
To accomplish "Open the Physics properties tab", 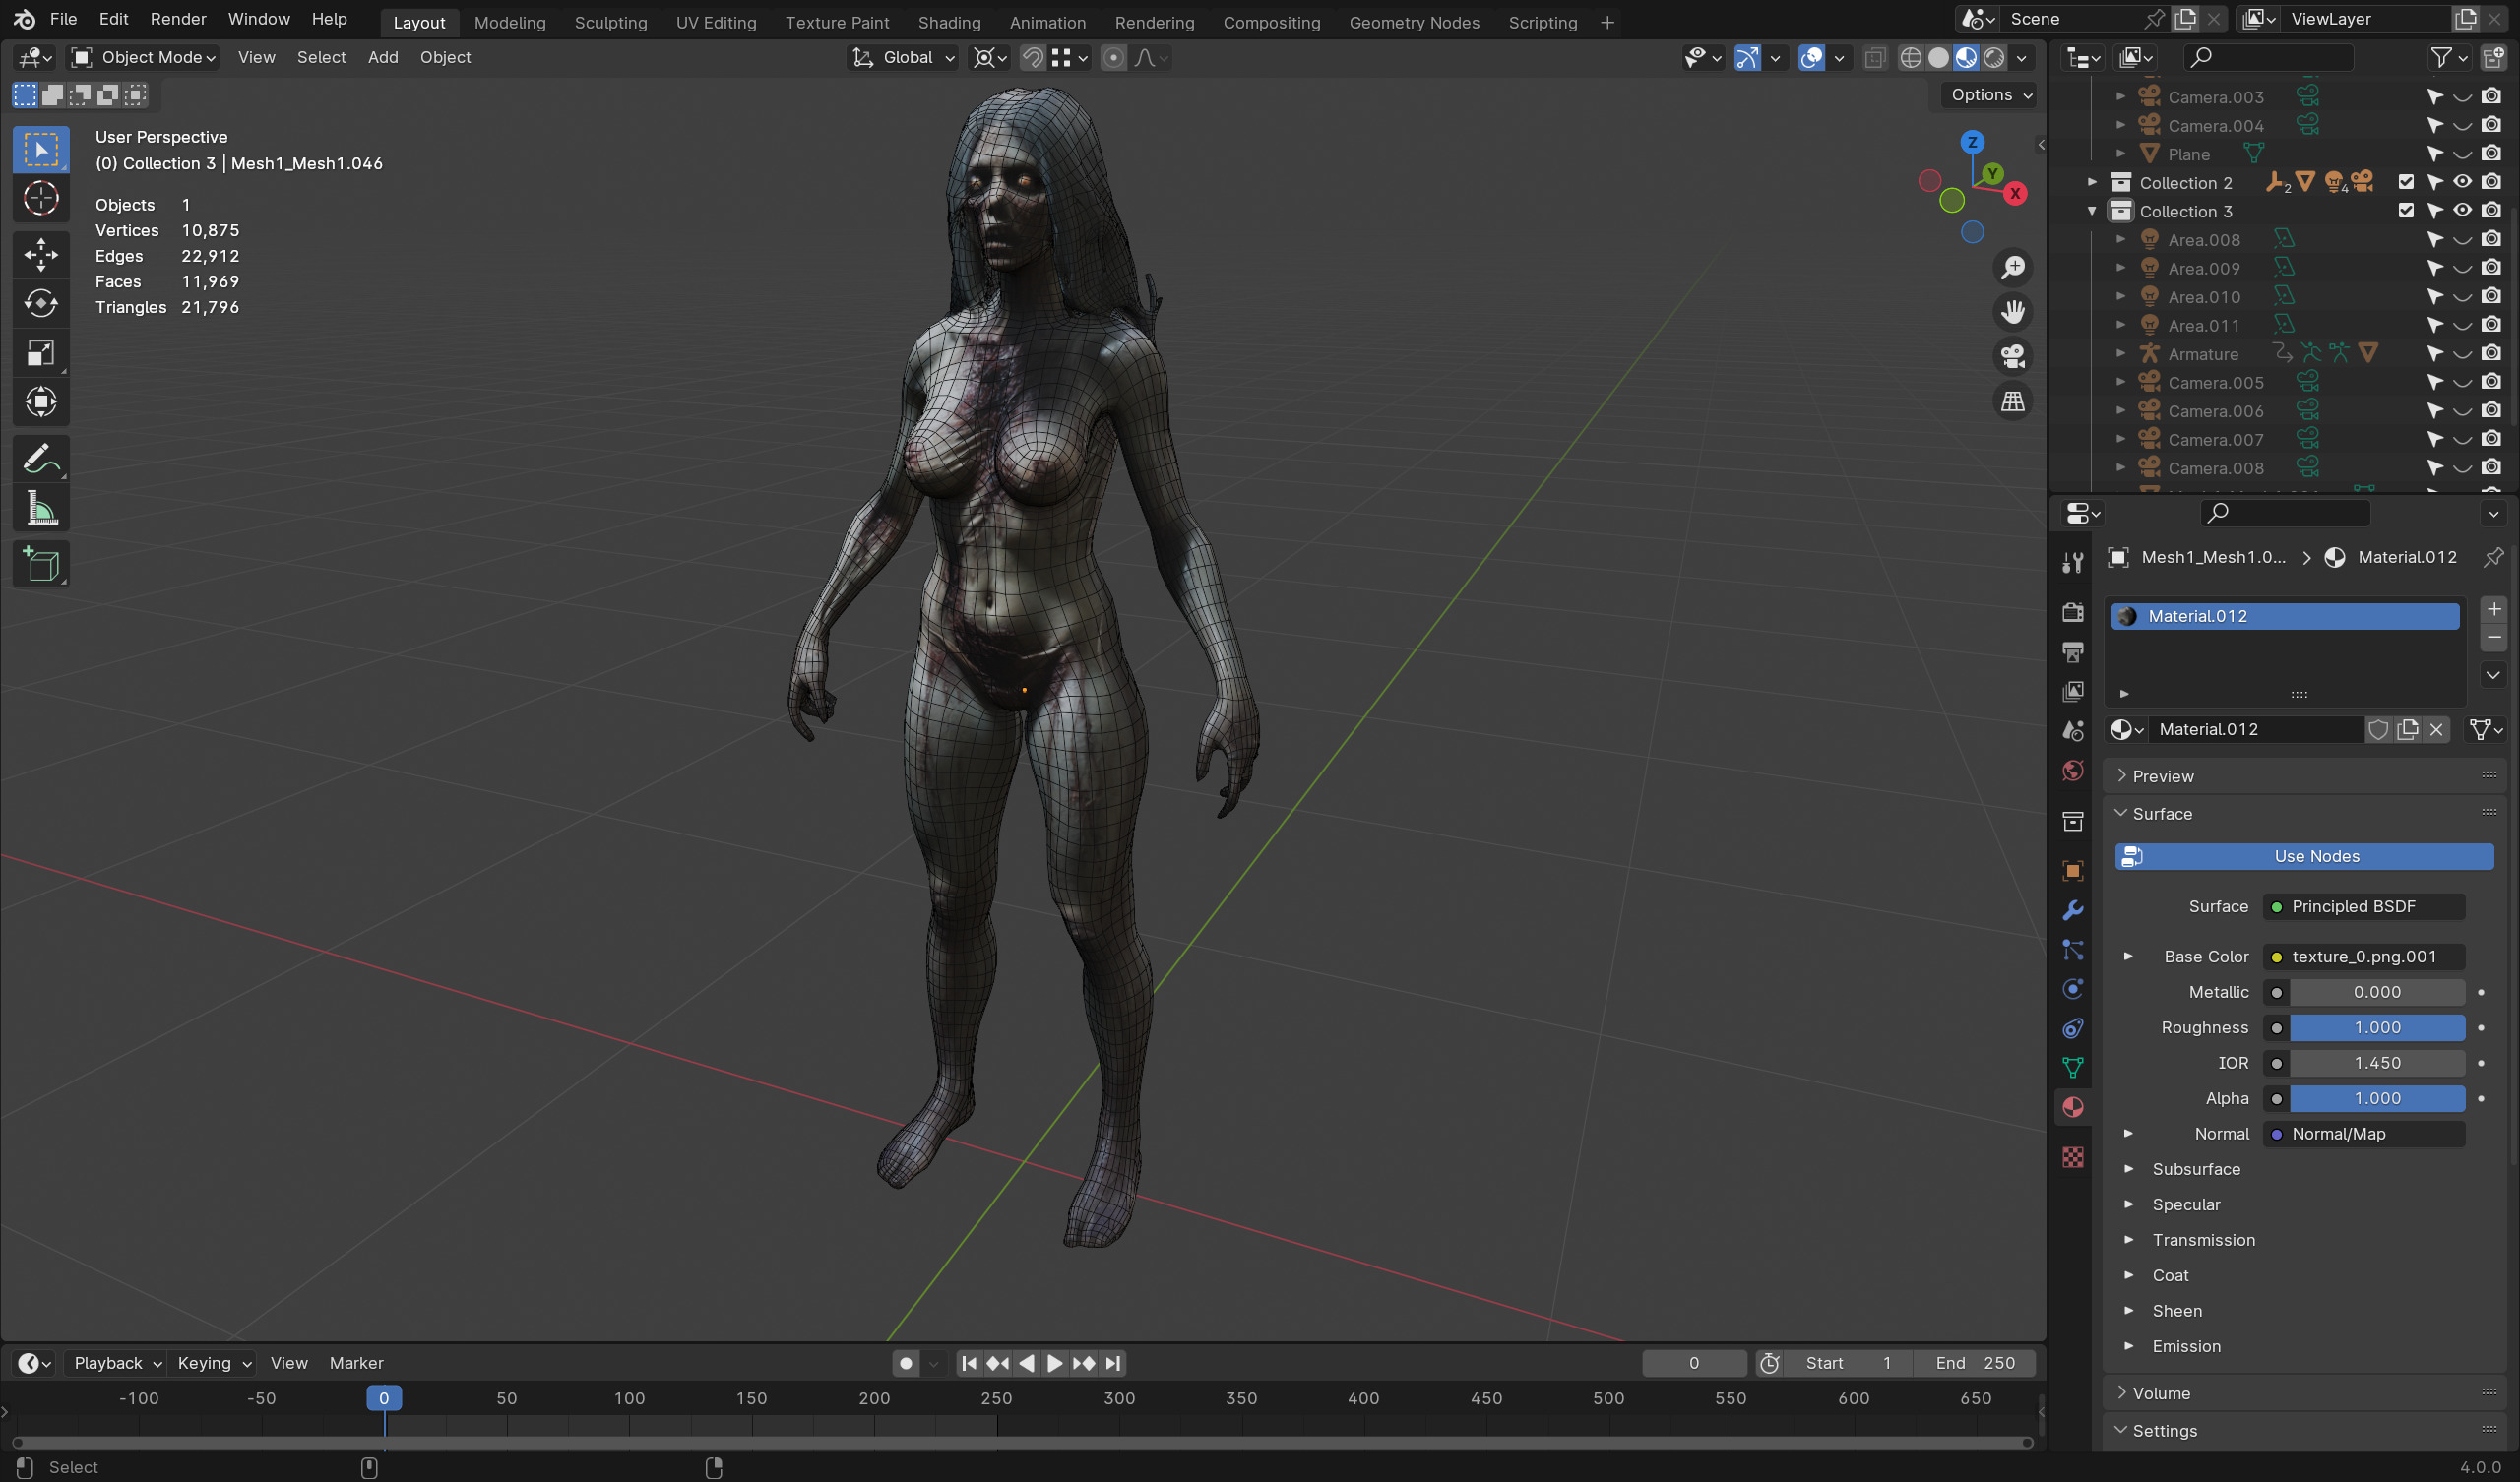I will pos(2072,989).
